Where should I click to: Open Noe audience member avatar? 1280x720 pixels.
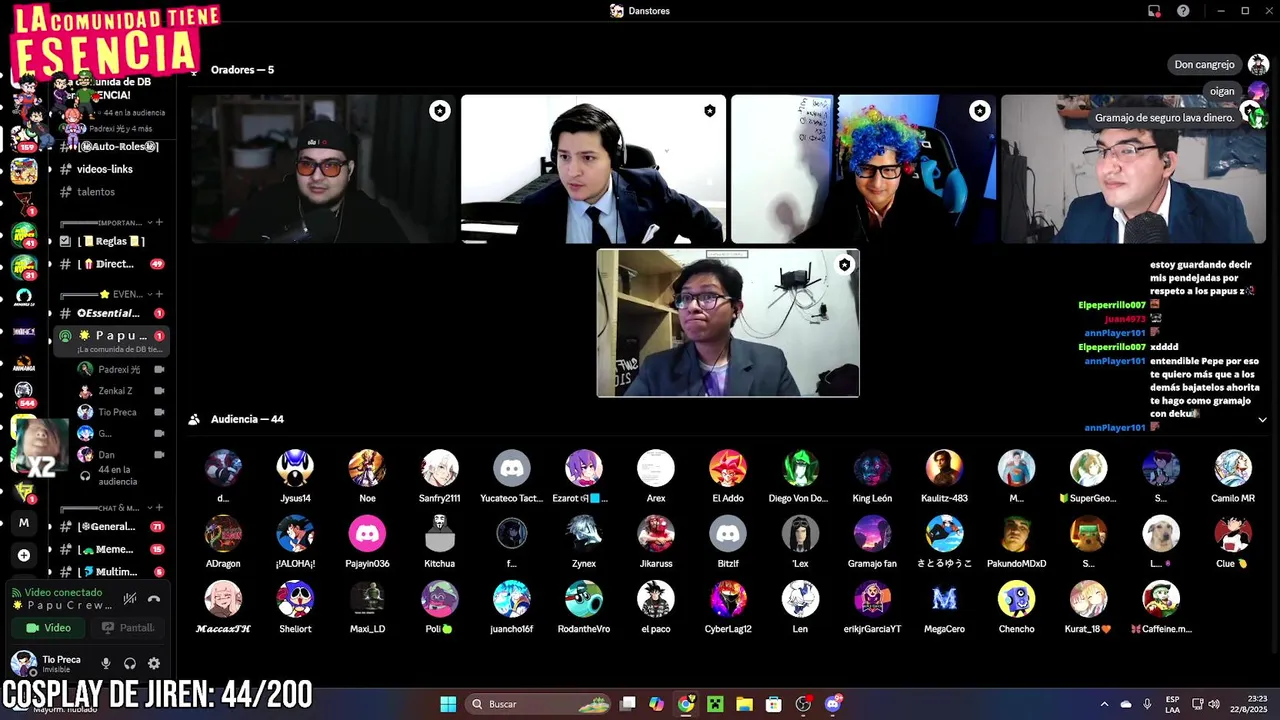(x=367, y=468)
